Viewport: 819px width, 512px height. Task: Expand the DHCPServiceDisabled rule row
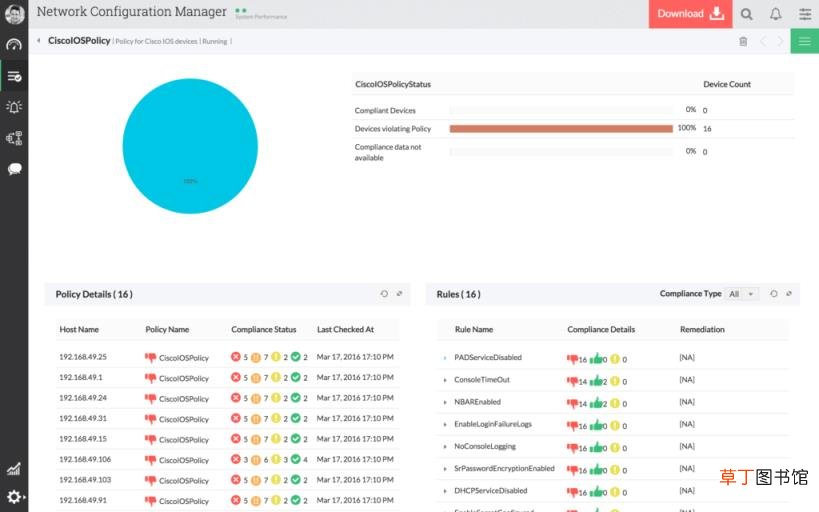coord(445,491)
